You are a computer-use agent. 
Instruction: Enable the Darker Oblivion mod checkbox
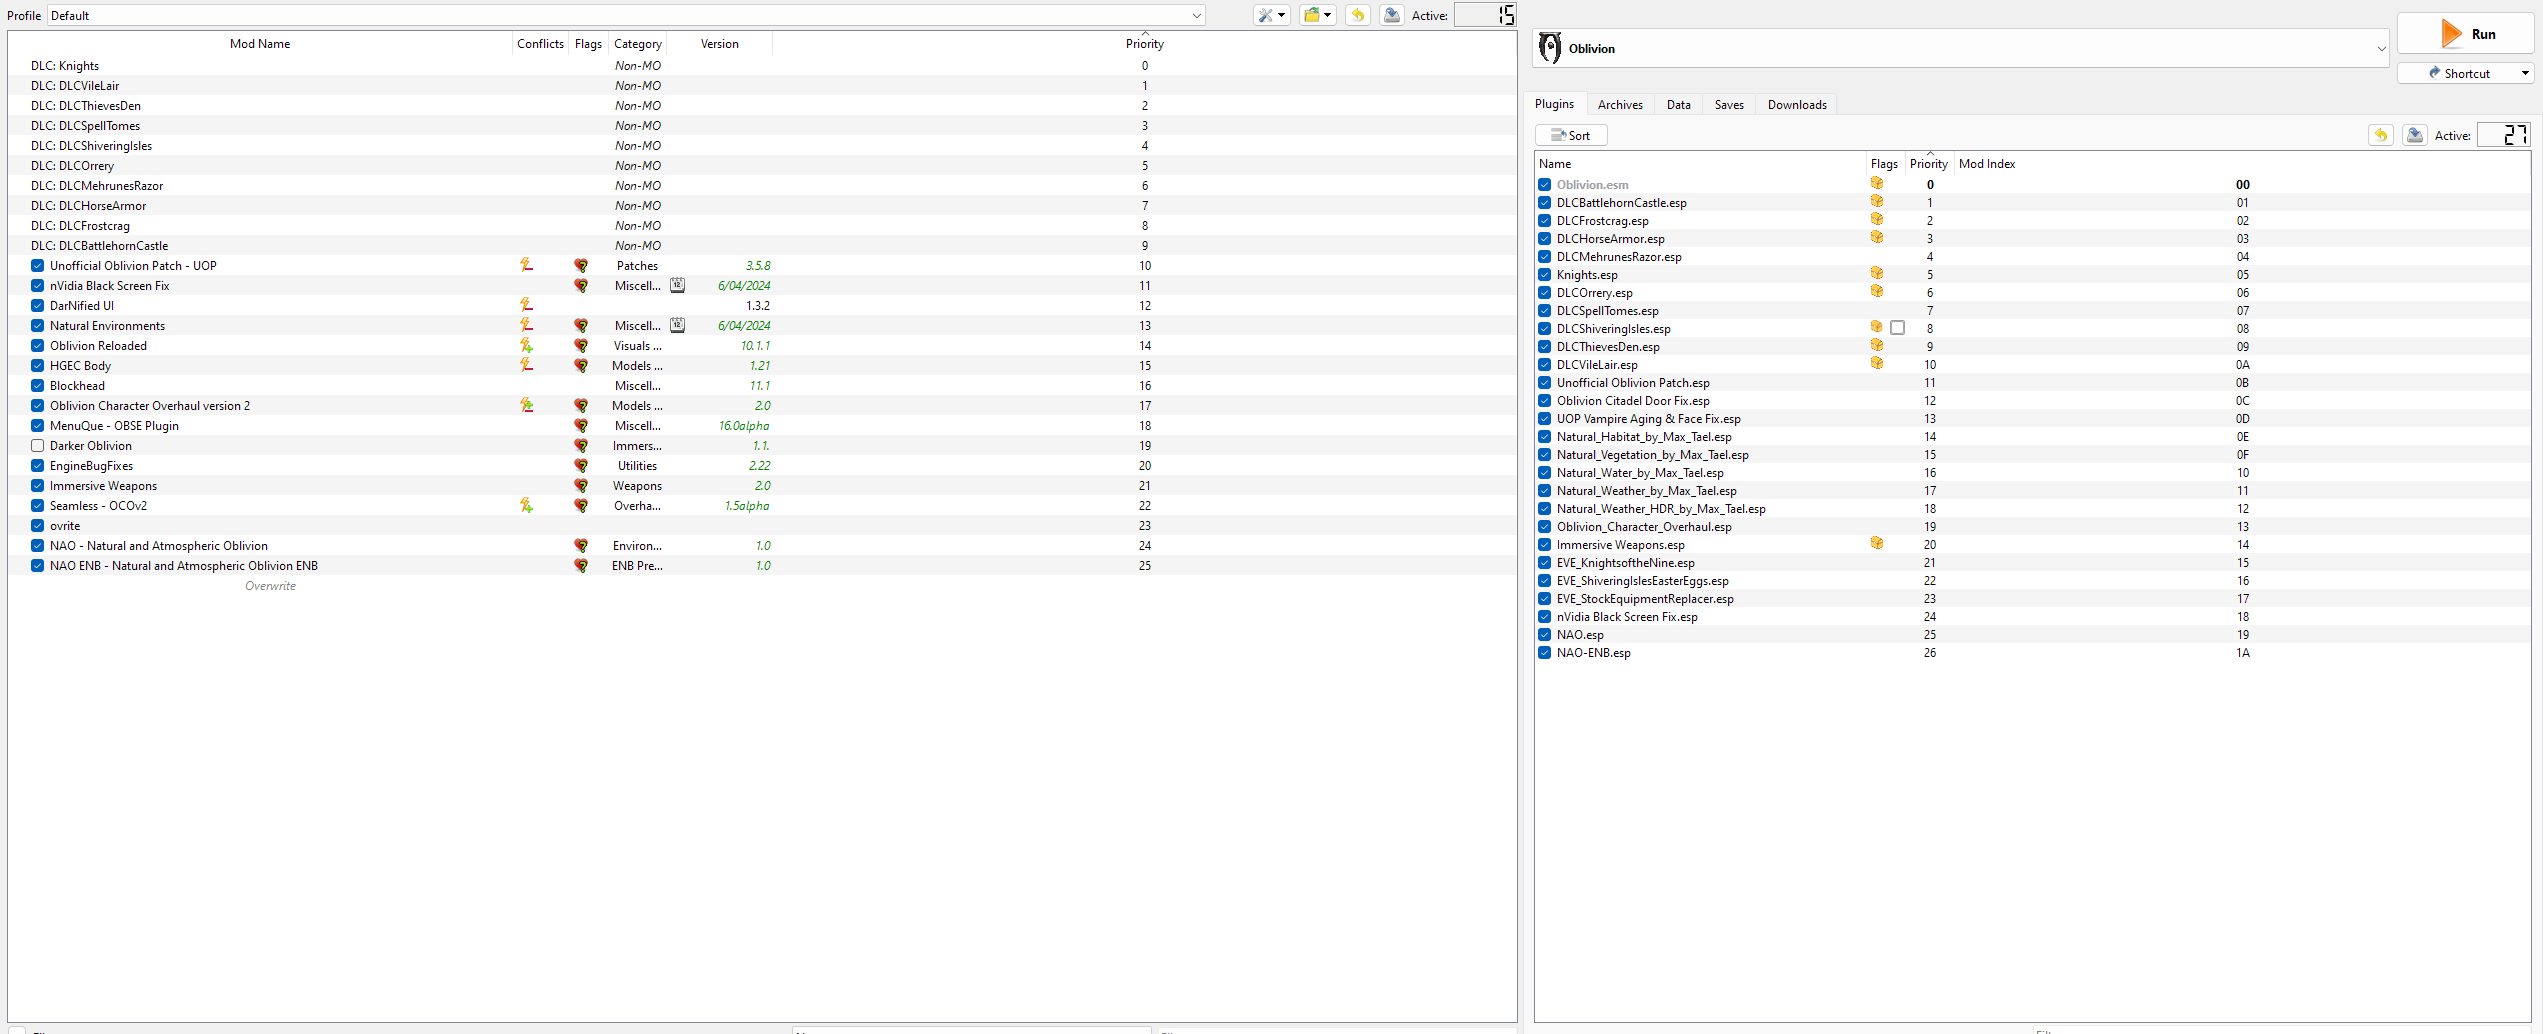tap(37, 445)
